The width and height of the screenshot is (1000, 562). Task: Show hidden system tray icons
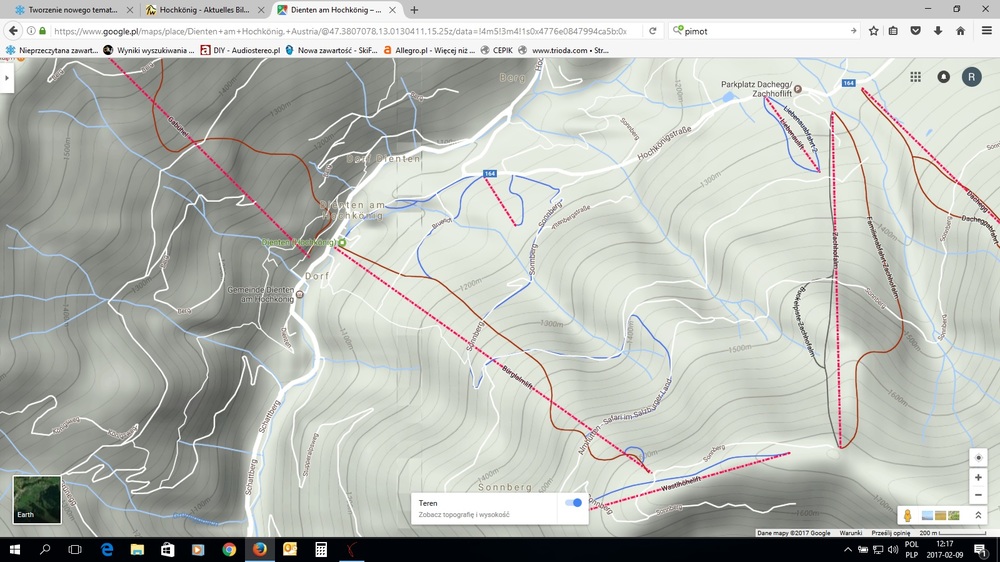click(848, 549)
